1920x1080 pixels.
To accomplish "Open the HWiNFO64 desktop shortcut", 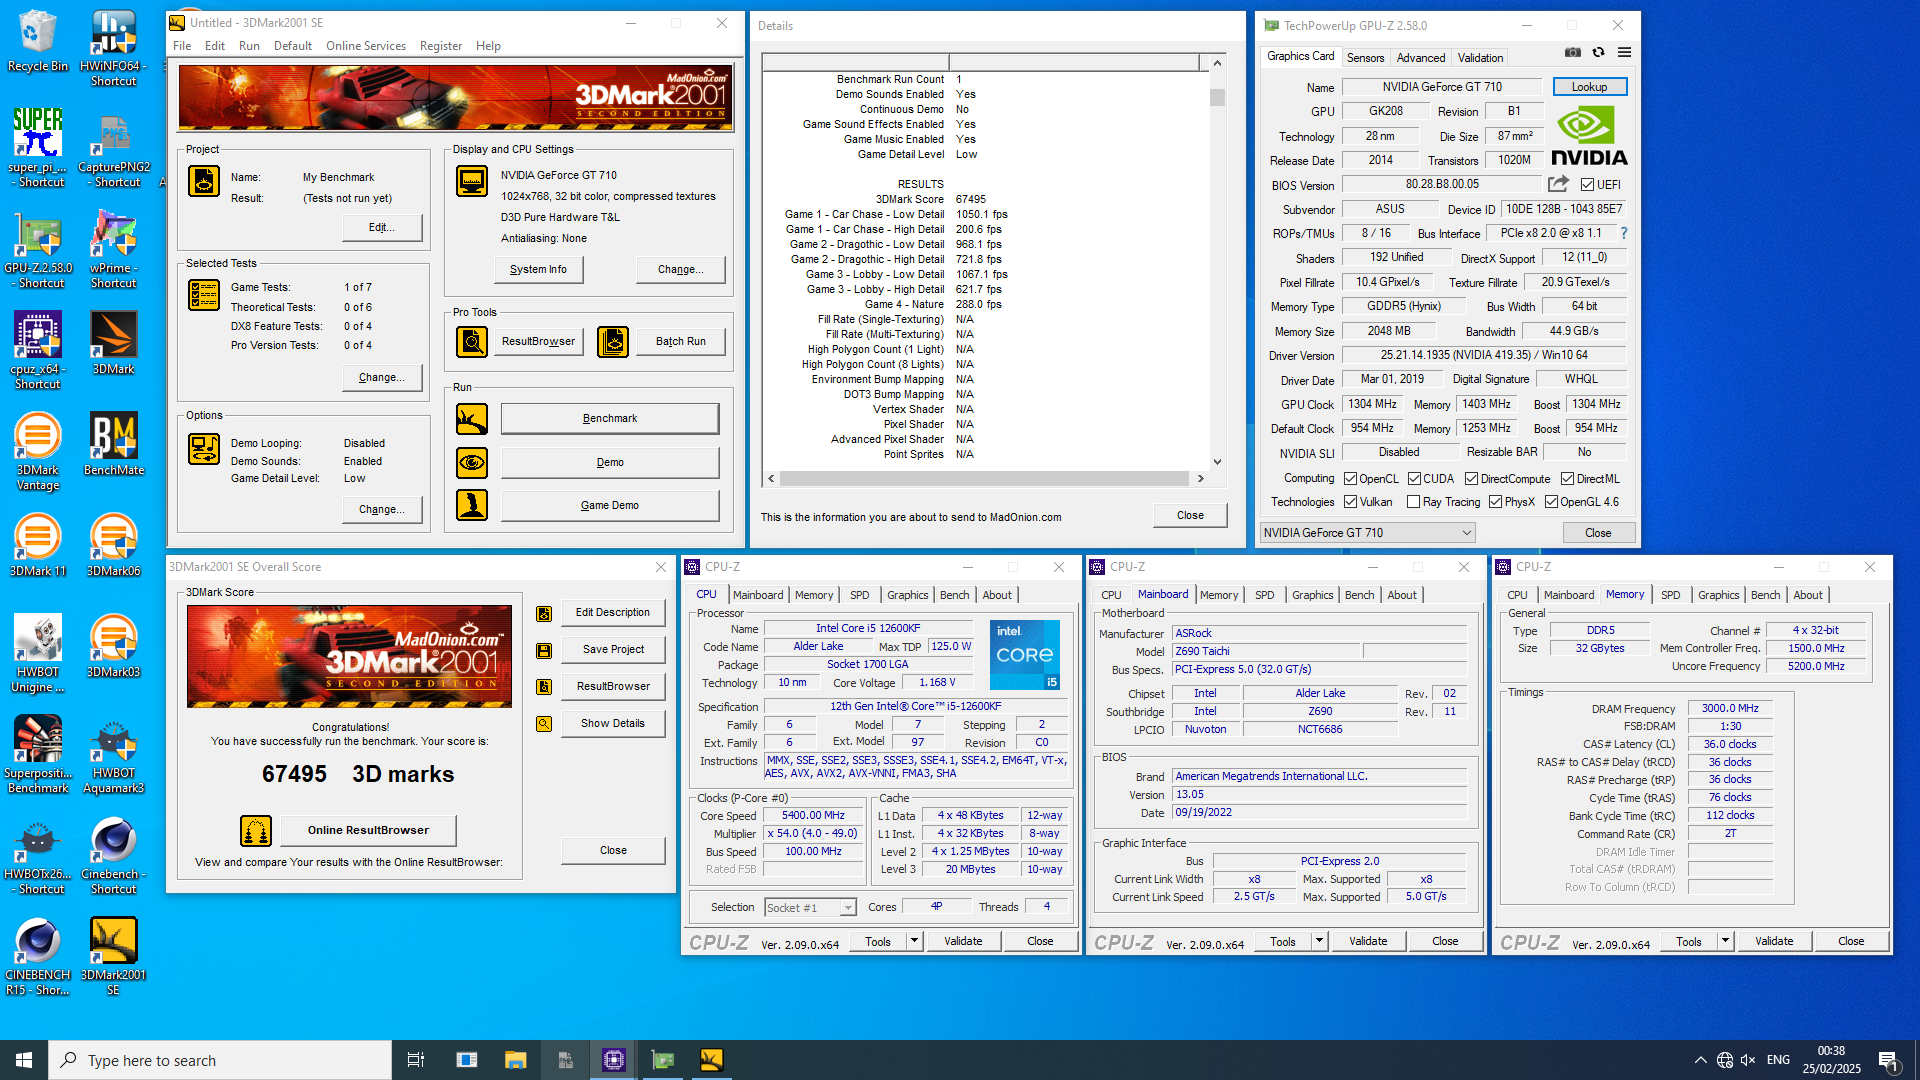I will click(113, 48).
